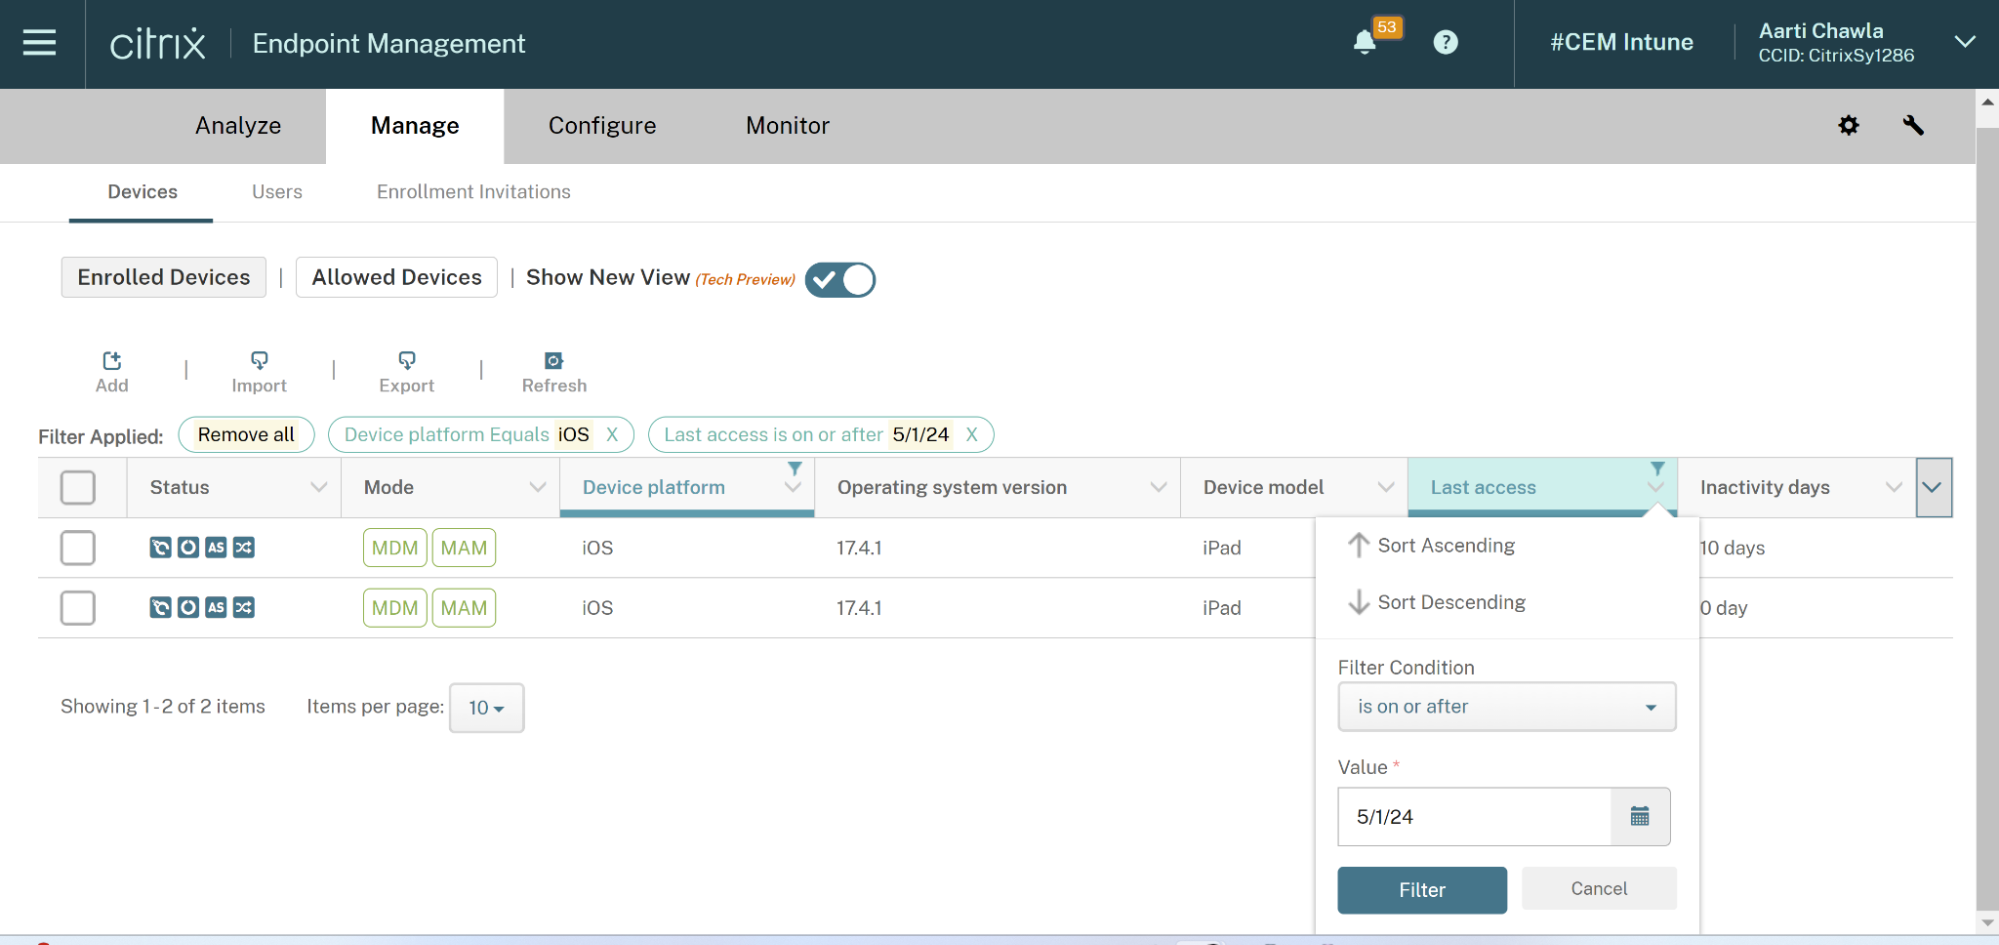Check the select-all header checkbox
The width and height of the screenshot is (1999, 945).
pos(78,488)
